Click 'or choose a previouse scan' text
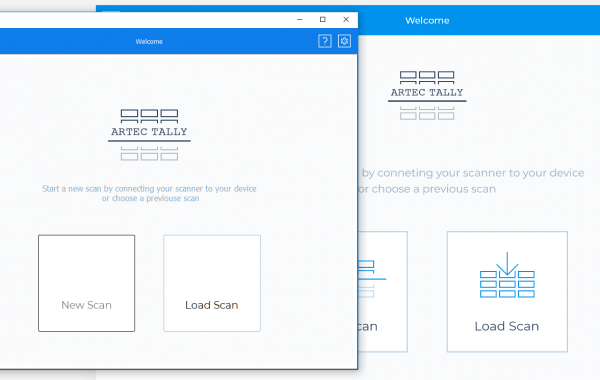 [x=150, y=198]
